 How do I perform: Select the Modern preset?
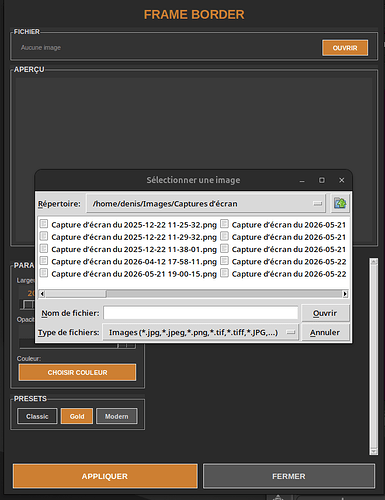117,416
